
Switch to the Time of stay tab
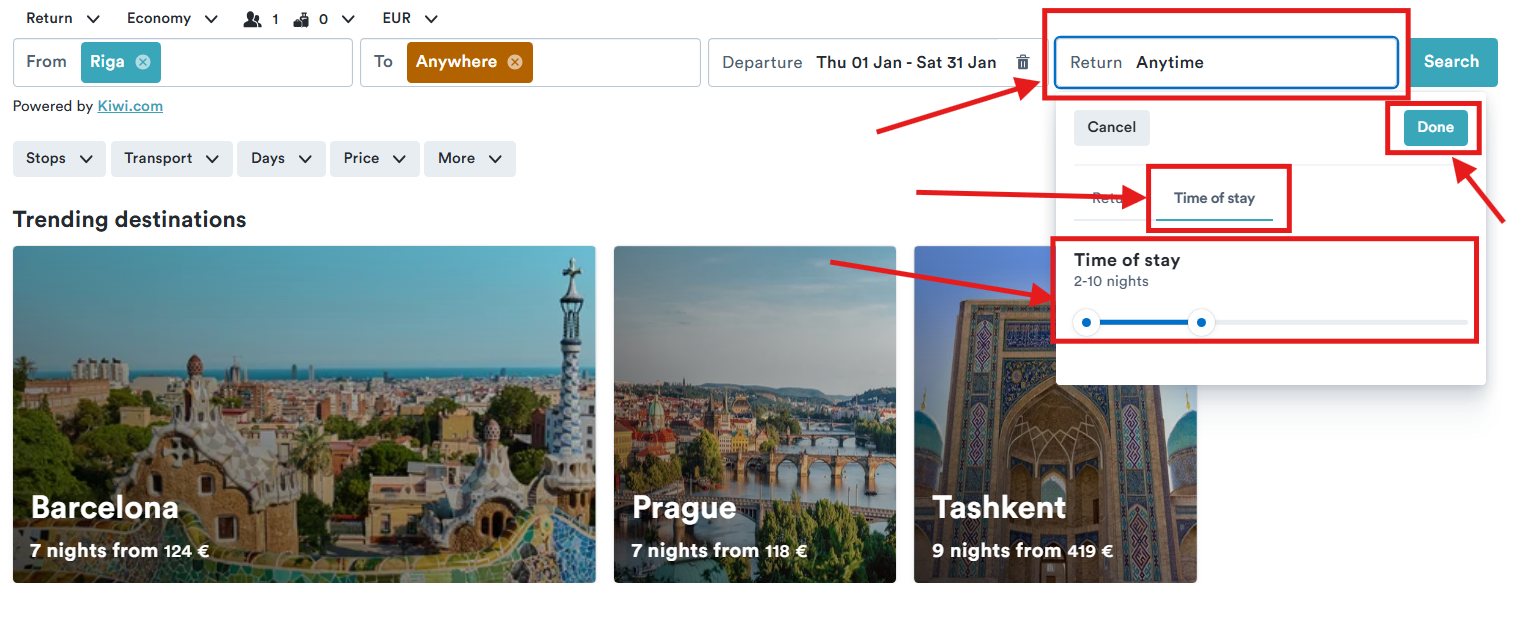pyautogui.click(x=1214, y=198)
